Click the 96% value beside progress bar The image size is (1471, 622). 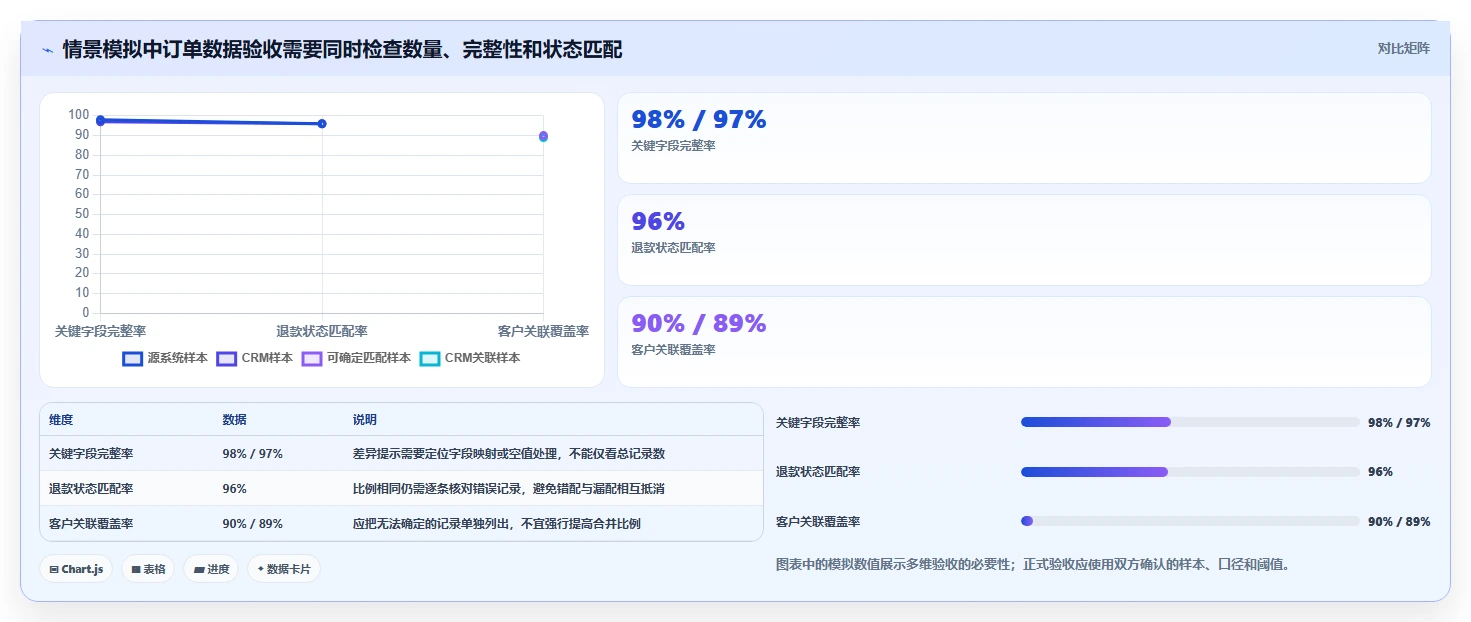(x=1380, y=472)
